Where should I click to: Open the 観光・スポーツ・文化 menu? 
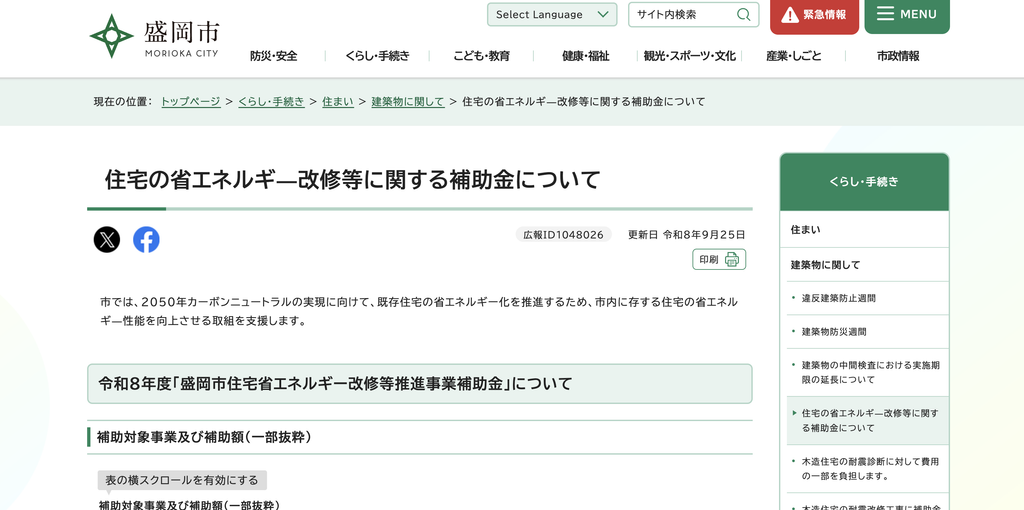pos(690,56)
